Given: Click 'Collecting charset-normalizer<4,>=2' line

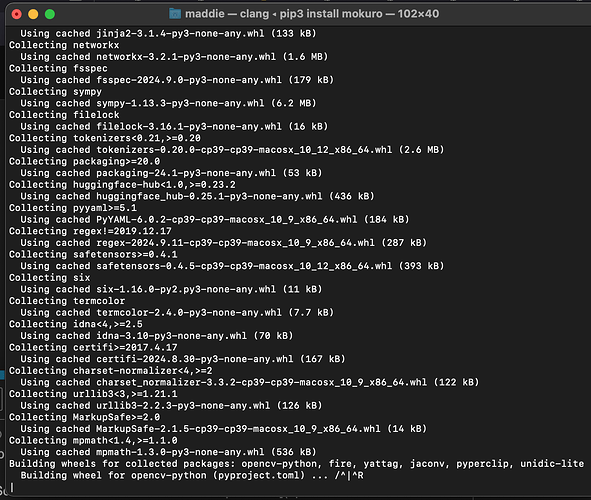Looking at the screenshot, I should click(x=110, y=371).
